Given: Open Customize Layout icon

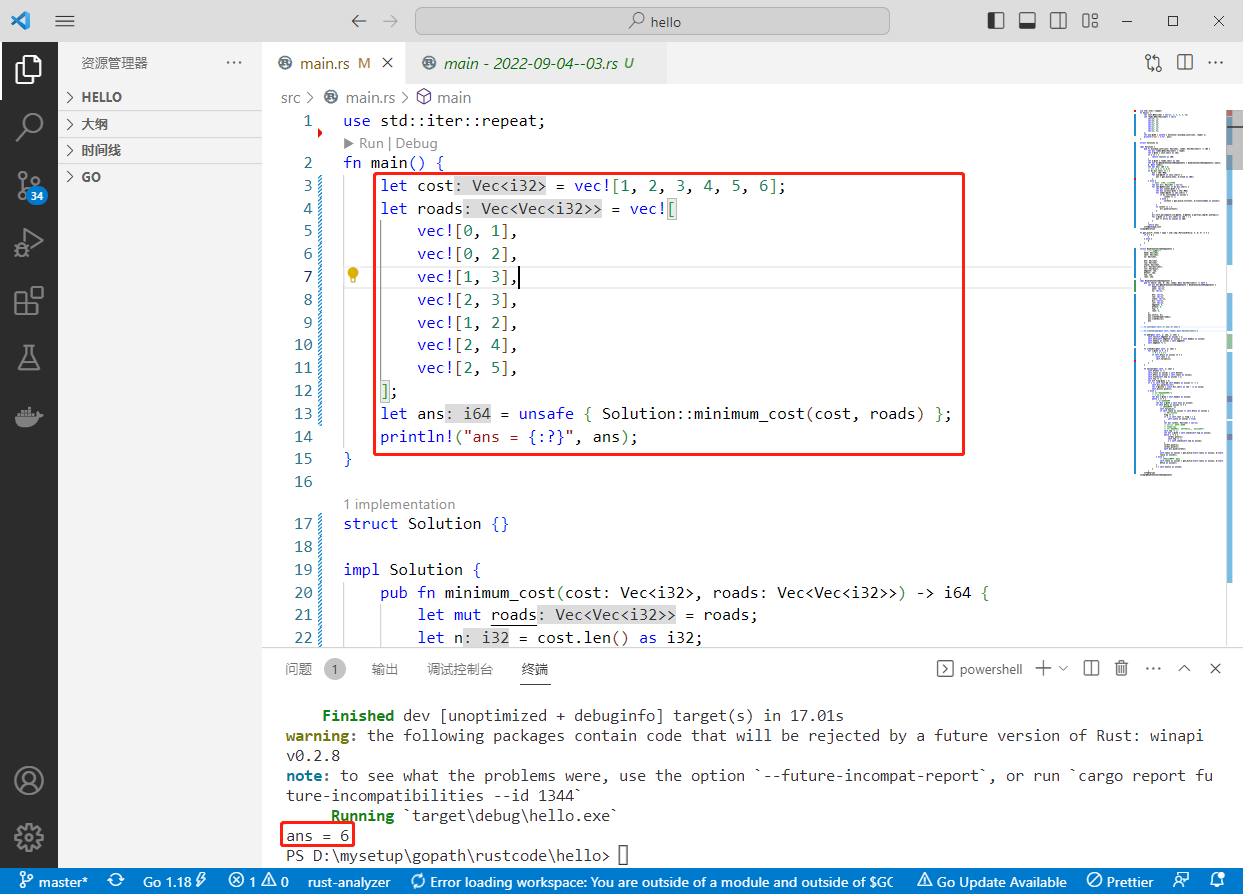Looking at the screenshot, I should click(1088, 21).
